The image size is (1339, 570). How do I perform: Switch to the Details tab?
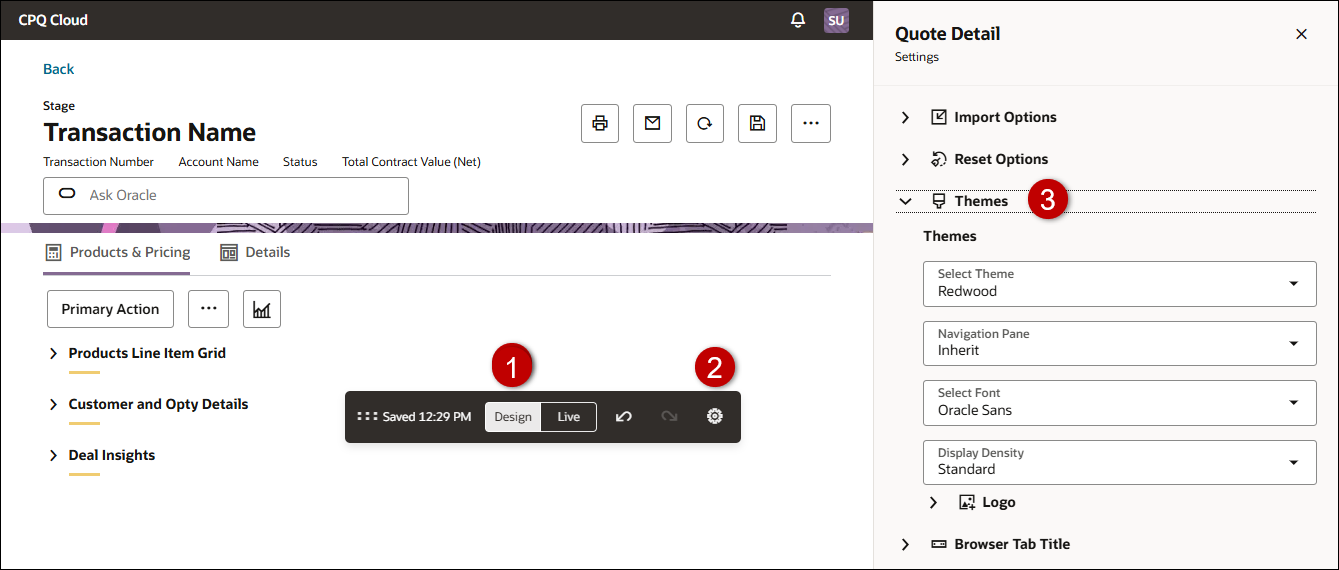[256, 252]
